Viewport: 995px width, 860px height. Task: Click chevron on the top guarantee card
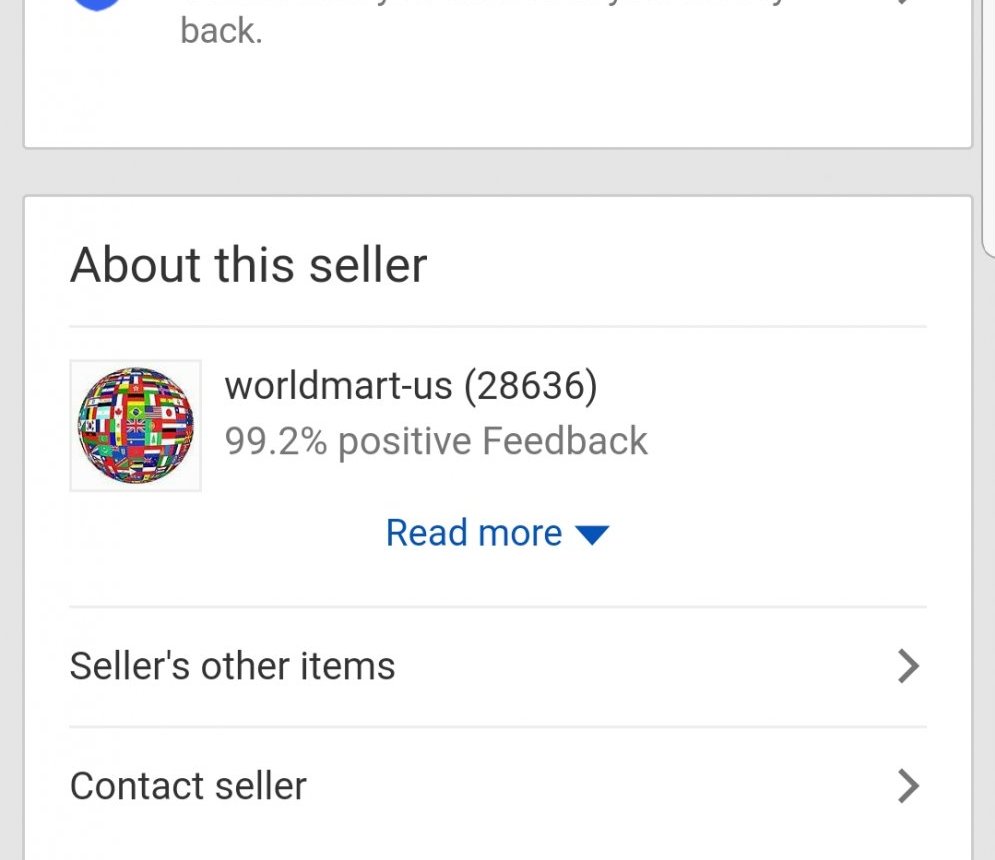point(905,3)
